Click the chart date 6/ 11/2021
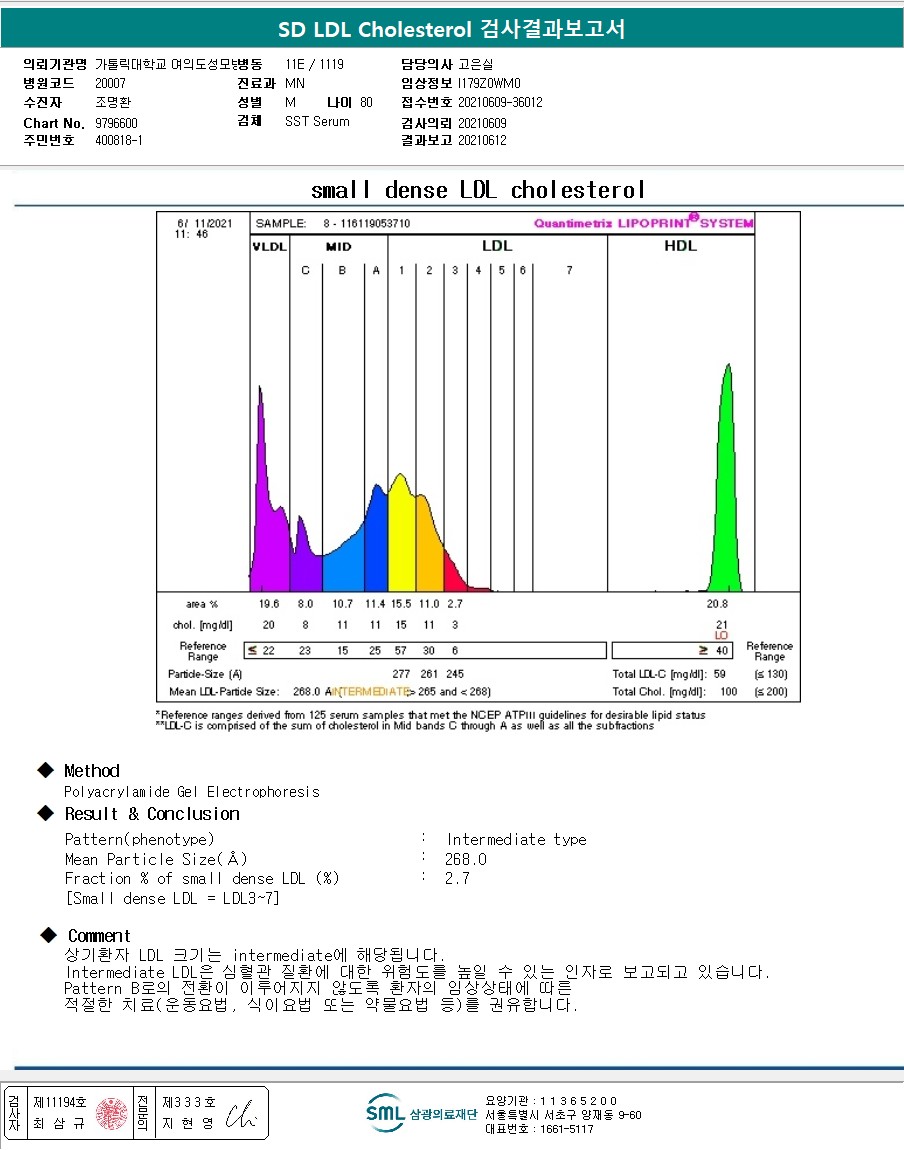904x1150 pixels. pyautogui.click(x=204, y=223)
